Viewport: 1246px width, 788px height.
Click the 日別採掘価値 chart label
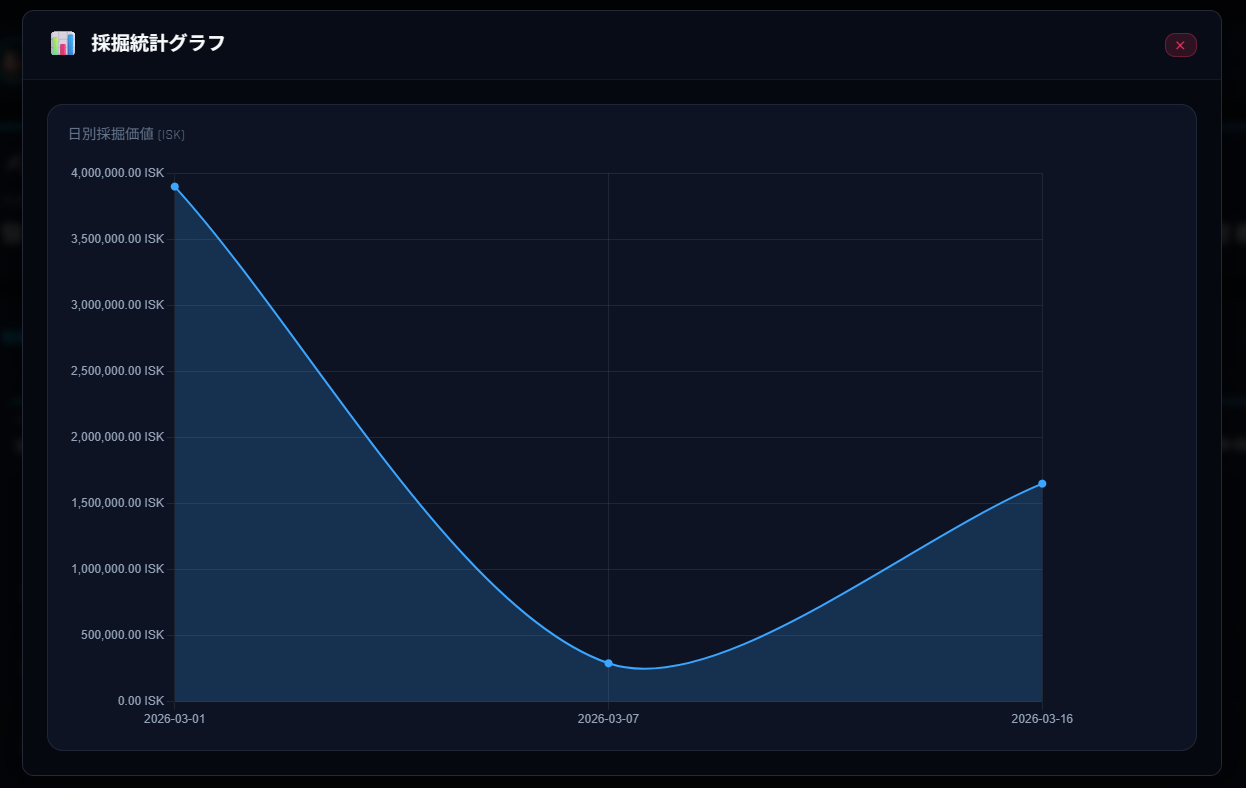(111, 134)
